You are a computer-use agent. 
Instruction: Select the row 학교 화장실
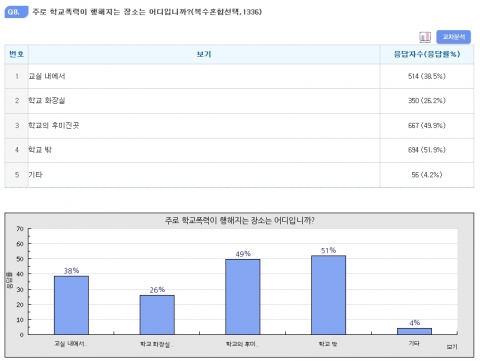click(239, 101)
